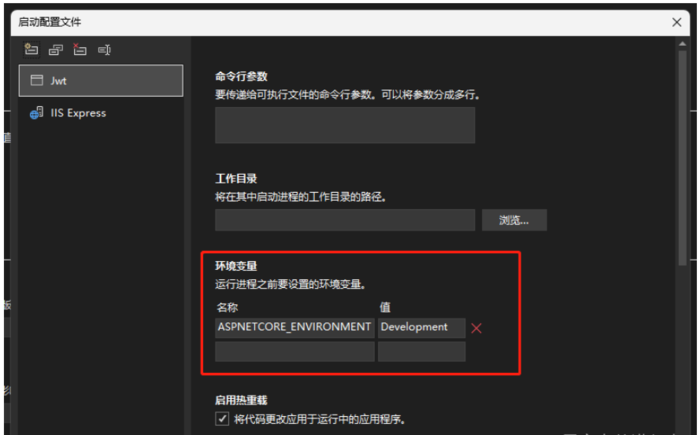Click the vertical scrollbar thumb
The image size is (700, 435).
pos(682,158)
